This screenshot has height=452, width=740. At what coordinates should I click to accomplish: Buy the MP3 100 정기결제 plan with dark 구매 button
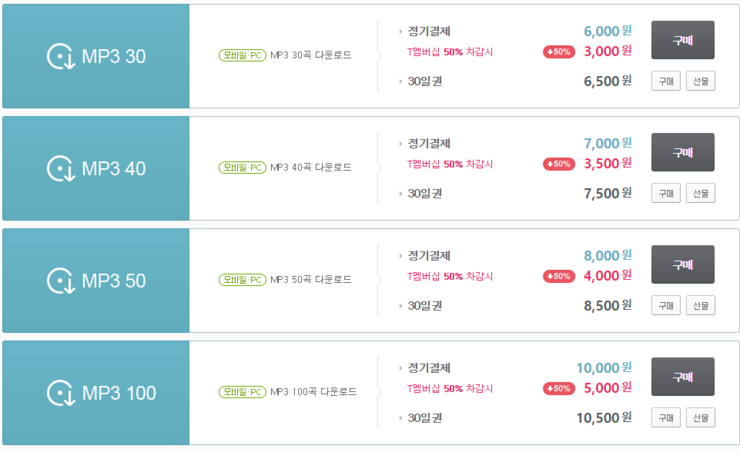coord(682,377)
